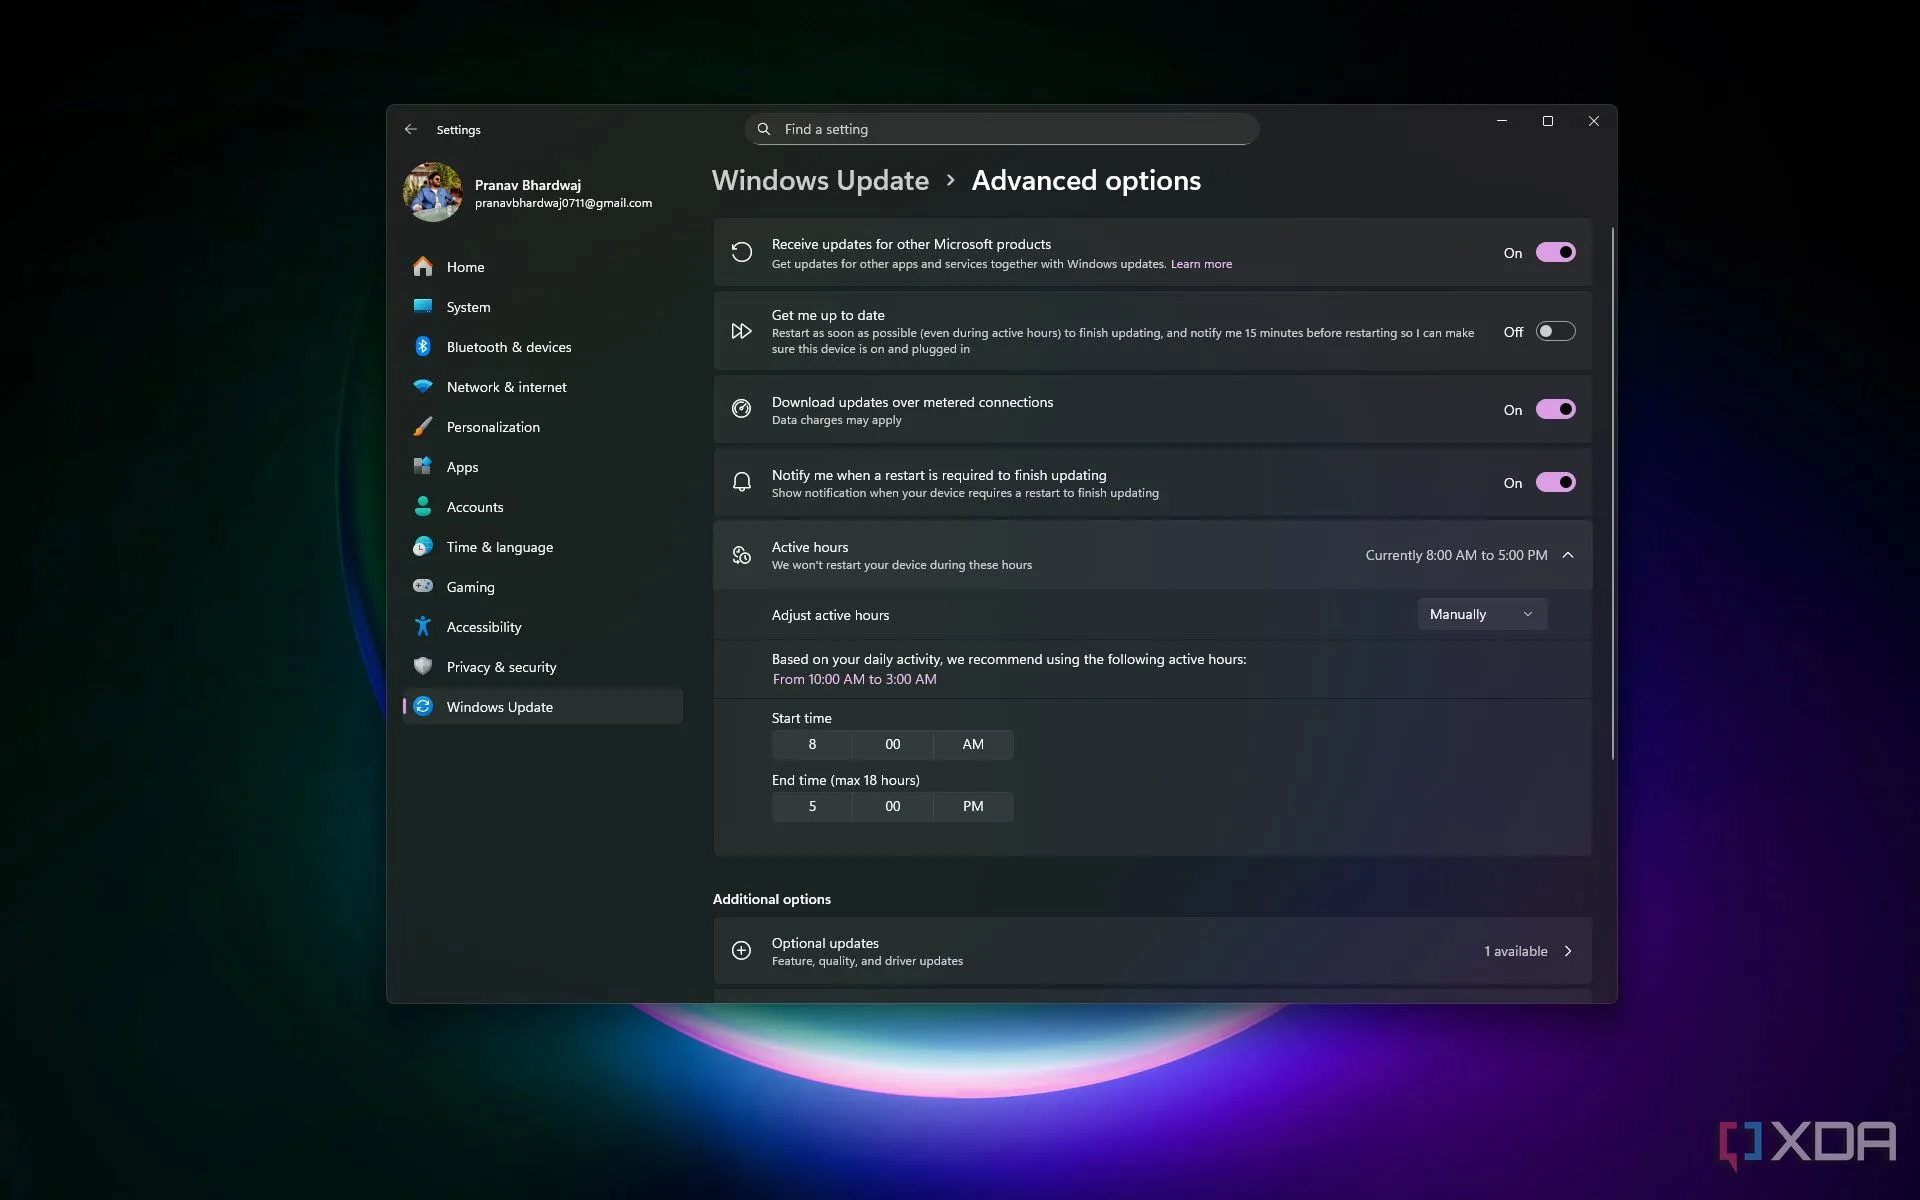Image resolution: width=1920 pixels, height=1200 pixels.
Task: Minimize the Settings window
Action: [1501, 121]
